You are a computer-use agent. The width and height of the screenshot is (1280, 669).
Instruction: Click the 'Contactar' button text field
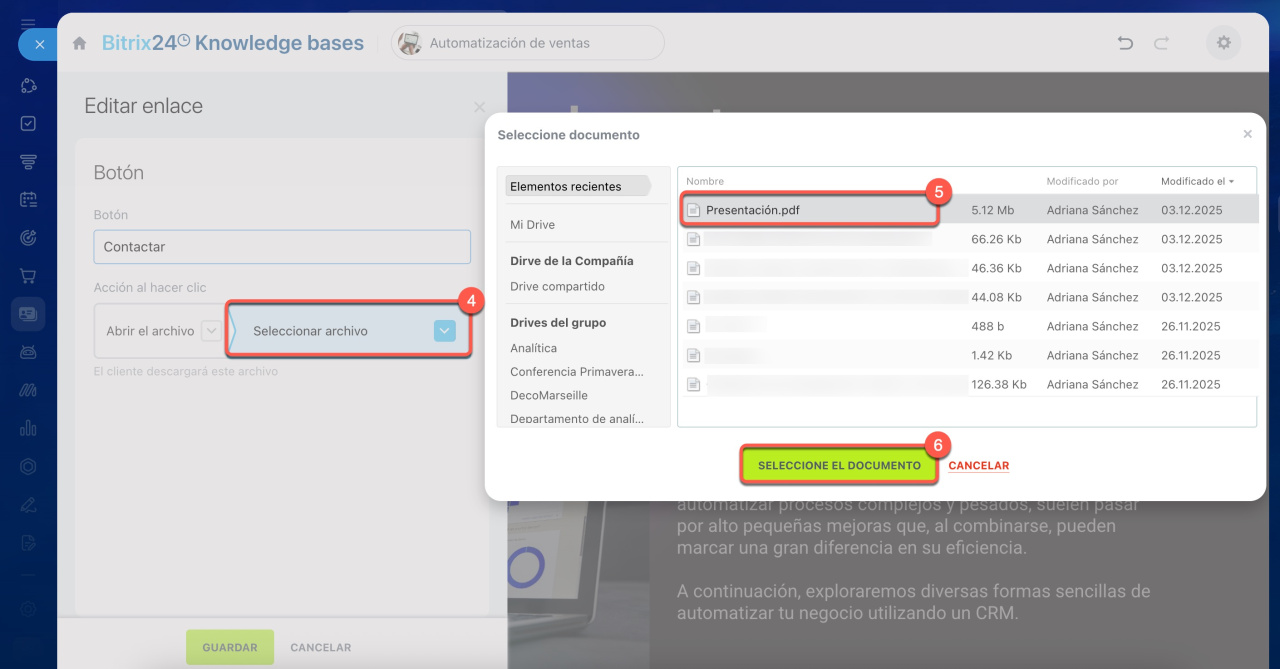click(x=282, y=247)
